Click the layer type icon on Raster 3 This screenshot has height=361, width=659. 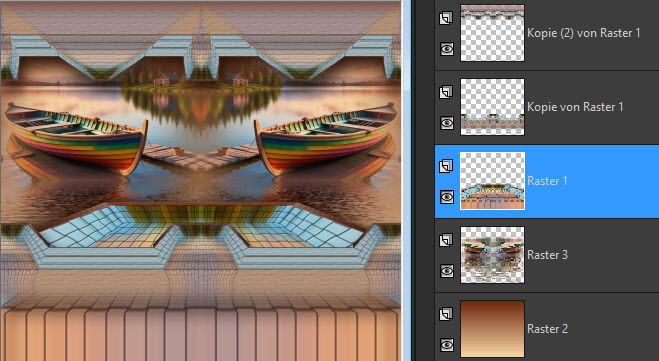pos(446,240)
